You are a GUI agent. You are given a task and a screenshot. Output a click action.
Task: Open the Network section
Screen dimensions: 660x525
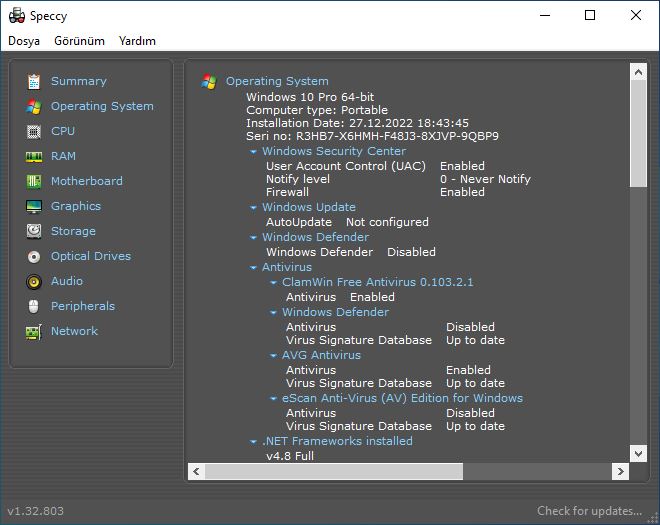point(75,331)
